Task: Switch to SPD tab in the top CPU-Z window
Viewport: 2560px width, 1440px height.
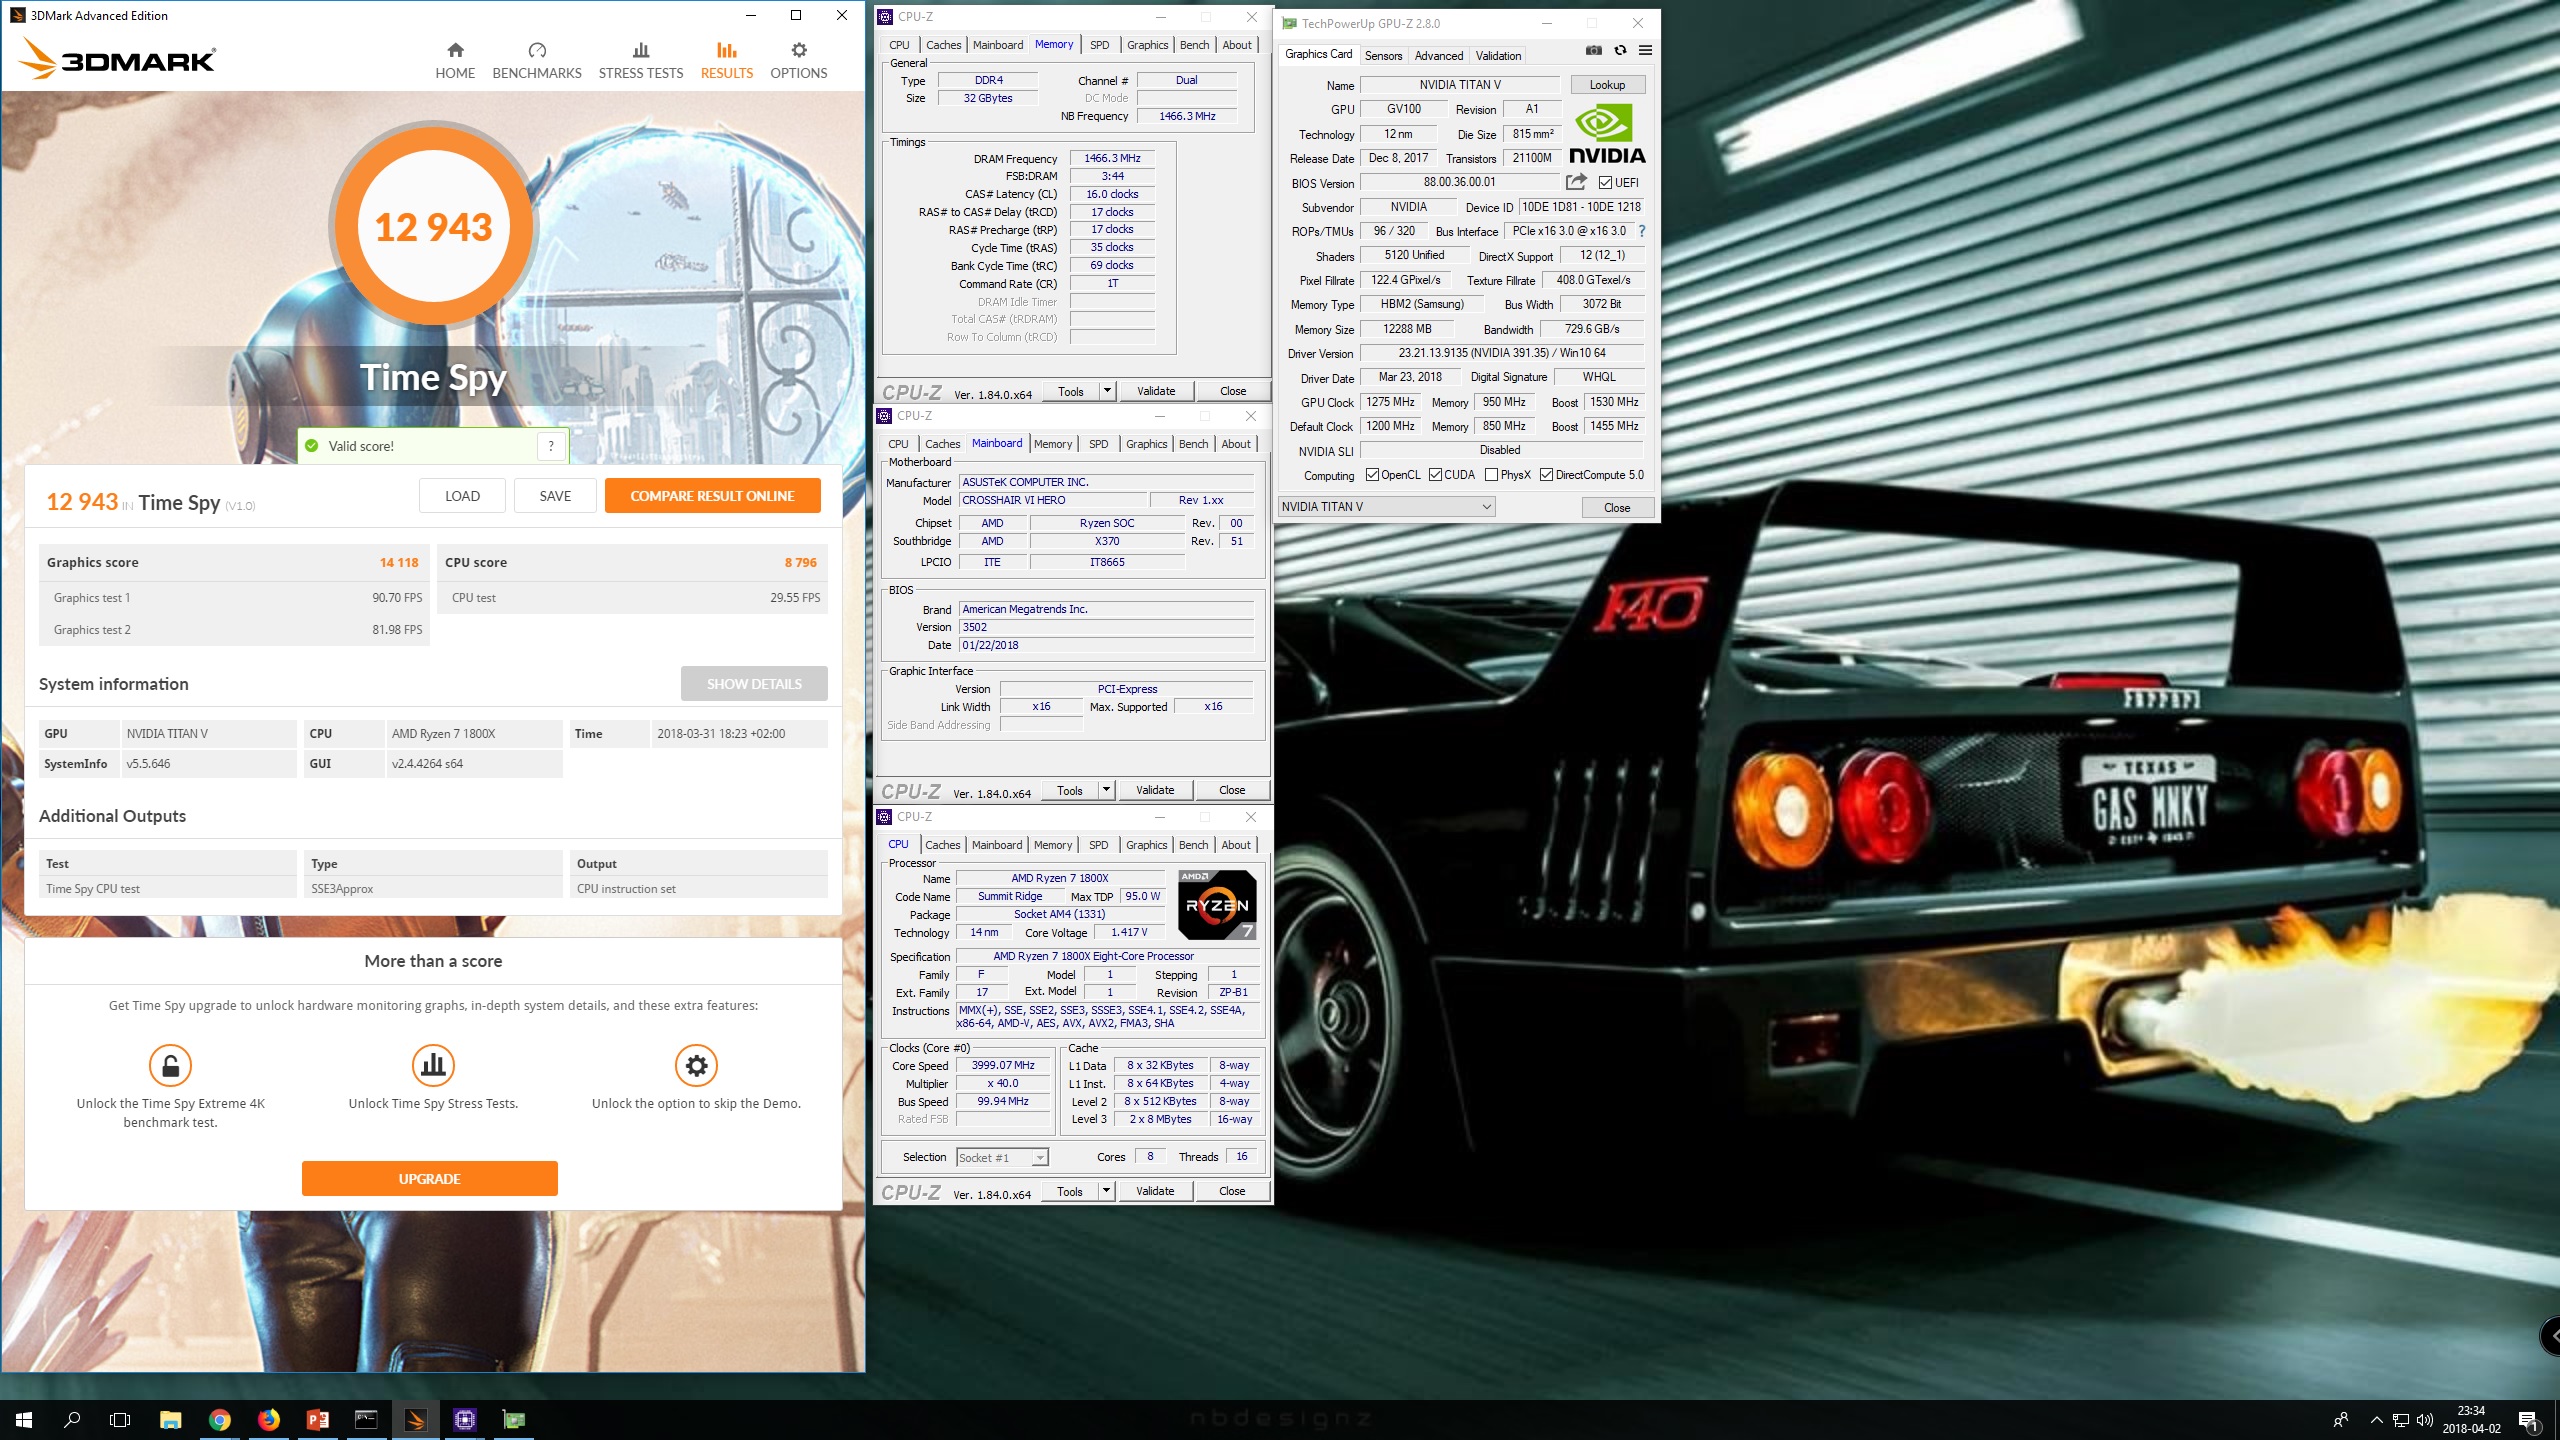Action: tap(1099, 45)
